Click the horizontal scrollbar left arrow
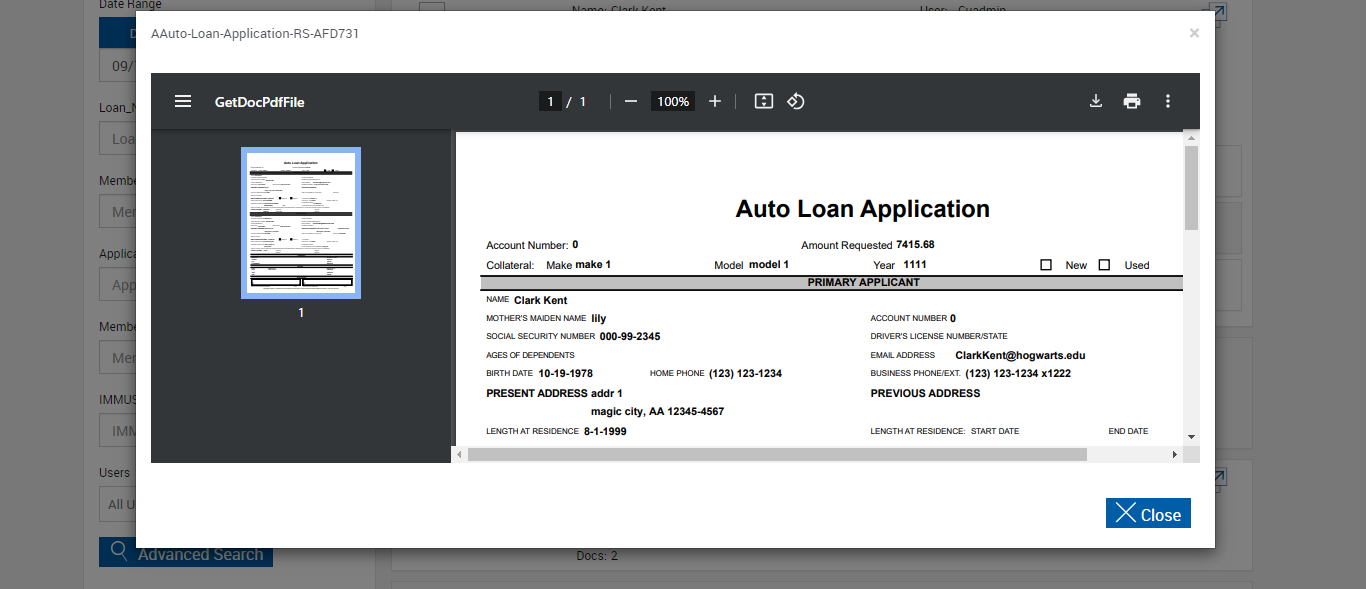The width and height of the screenshot is (1366, 589). 459,455
